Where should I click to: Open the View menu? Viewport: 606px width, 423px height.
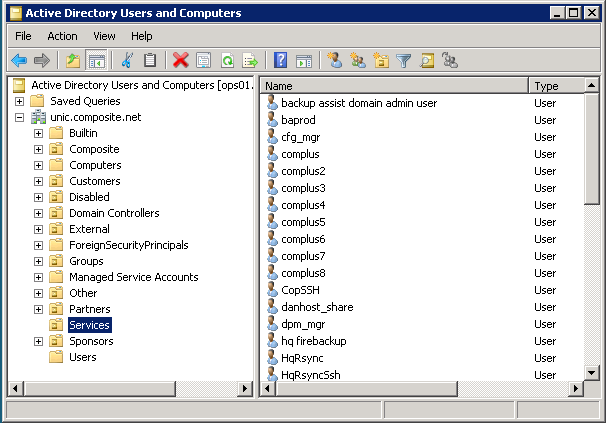[x=104, y=36]
